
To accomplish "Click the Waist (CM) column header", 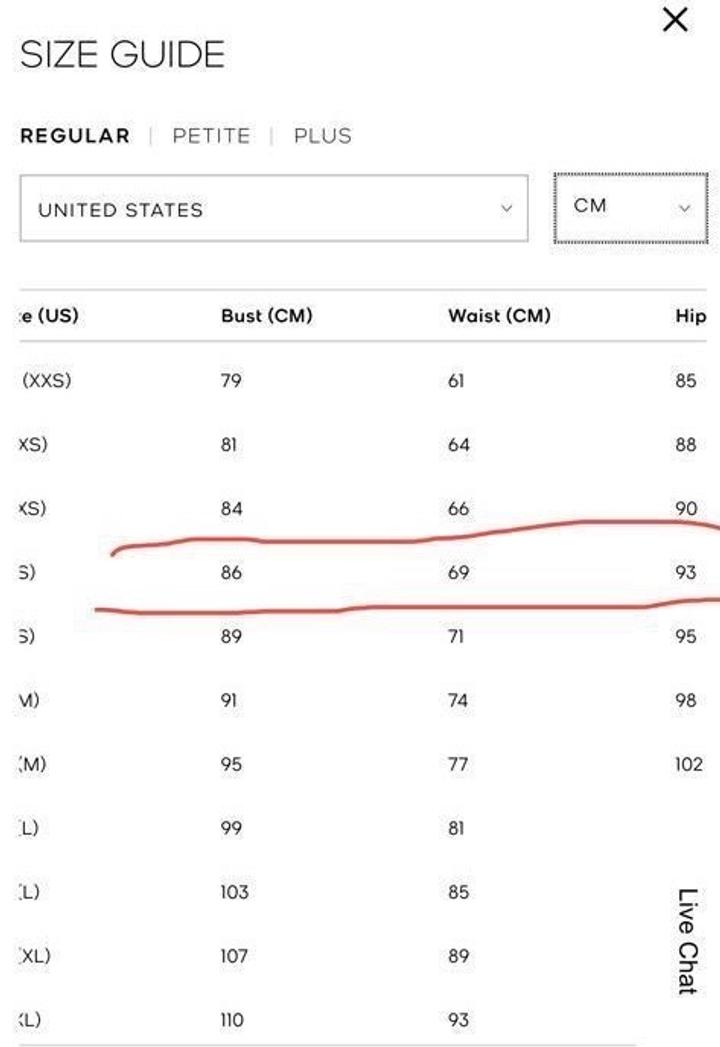I will 499,316.
